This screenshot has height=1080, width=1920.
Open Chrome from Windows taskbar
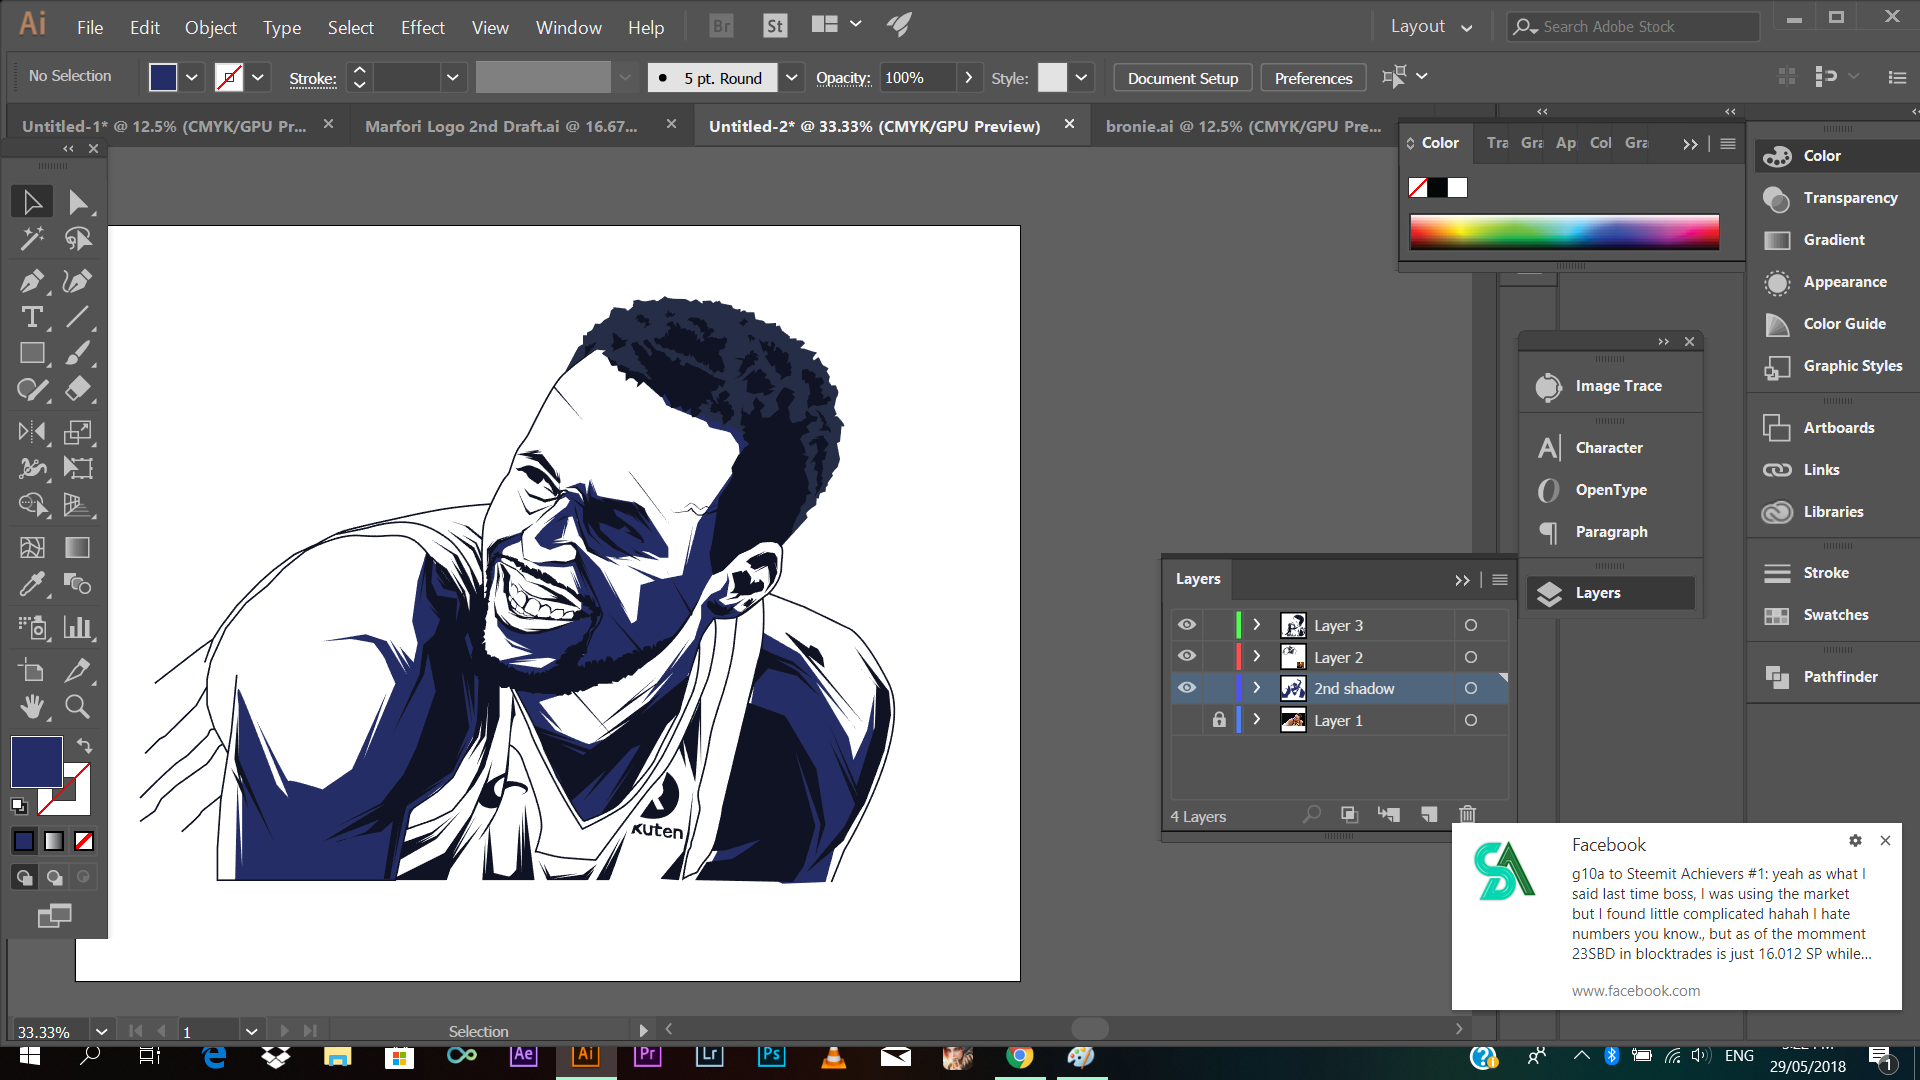[1019, 1056]
